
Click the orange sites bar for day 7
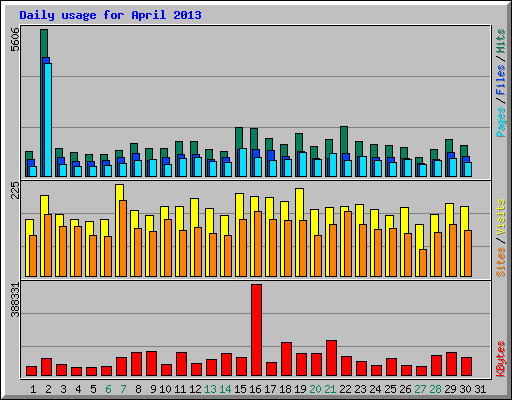pyautogui.click(x=123, y=238)
